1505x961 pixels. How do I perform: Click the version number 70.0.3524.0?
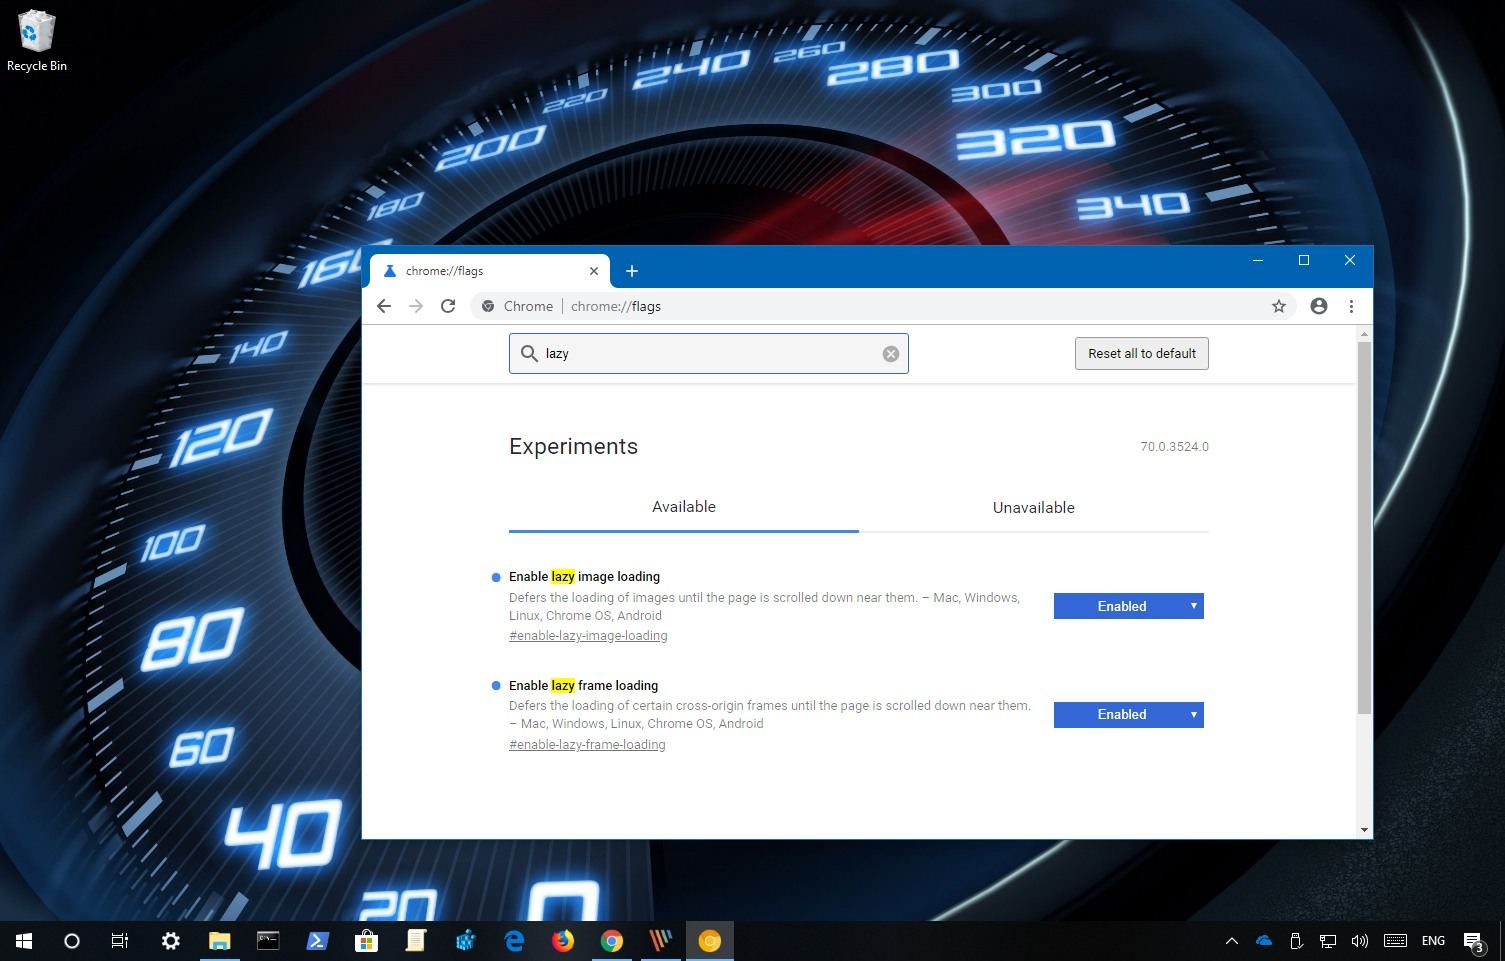[1174, 447]
